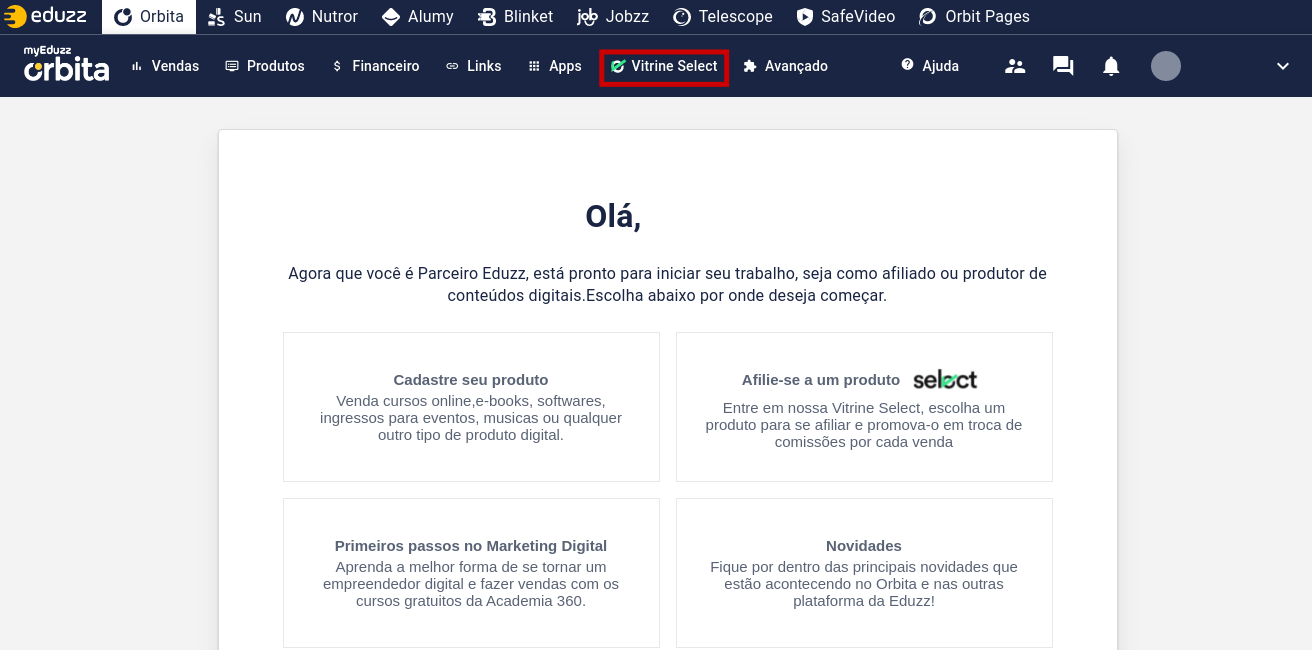Viewport: 1312px width, 651px height.
Task: Open the Vendas menu item
Action: (165, 66)
